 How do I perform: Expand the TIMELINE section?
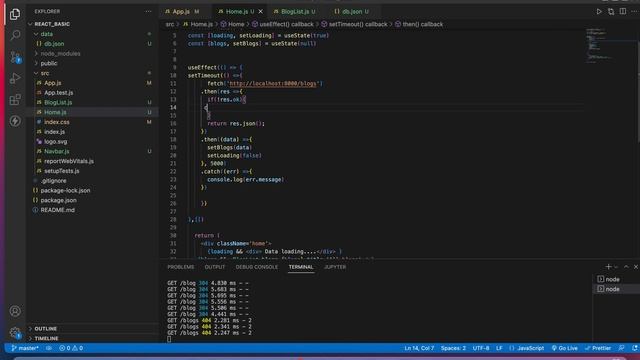93,338
